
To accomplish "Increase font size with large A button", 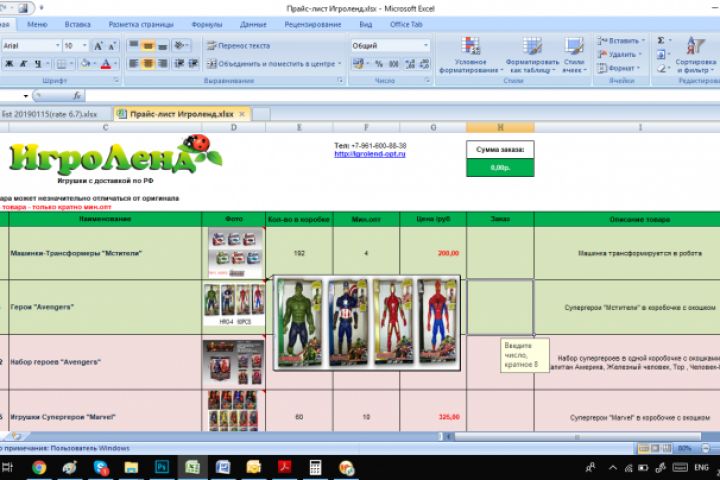I will [x=98, y=45].
